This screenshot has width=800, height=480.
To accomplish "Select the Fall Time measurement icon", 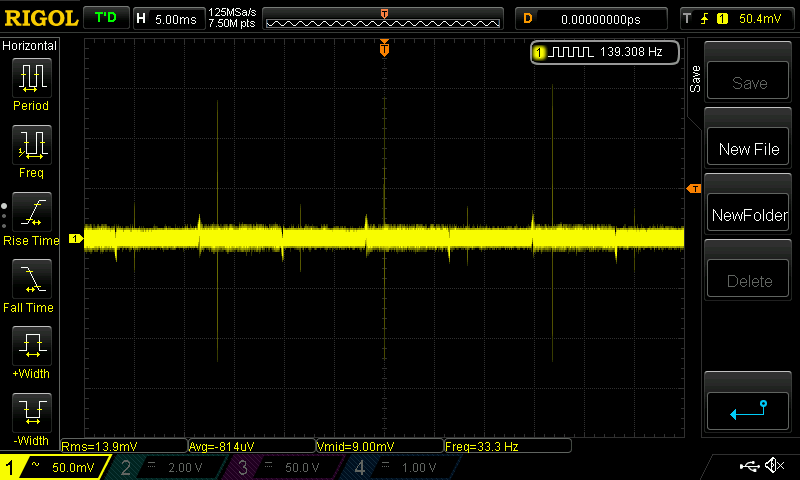I will (x=32, y=279).
